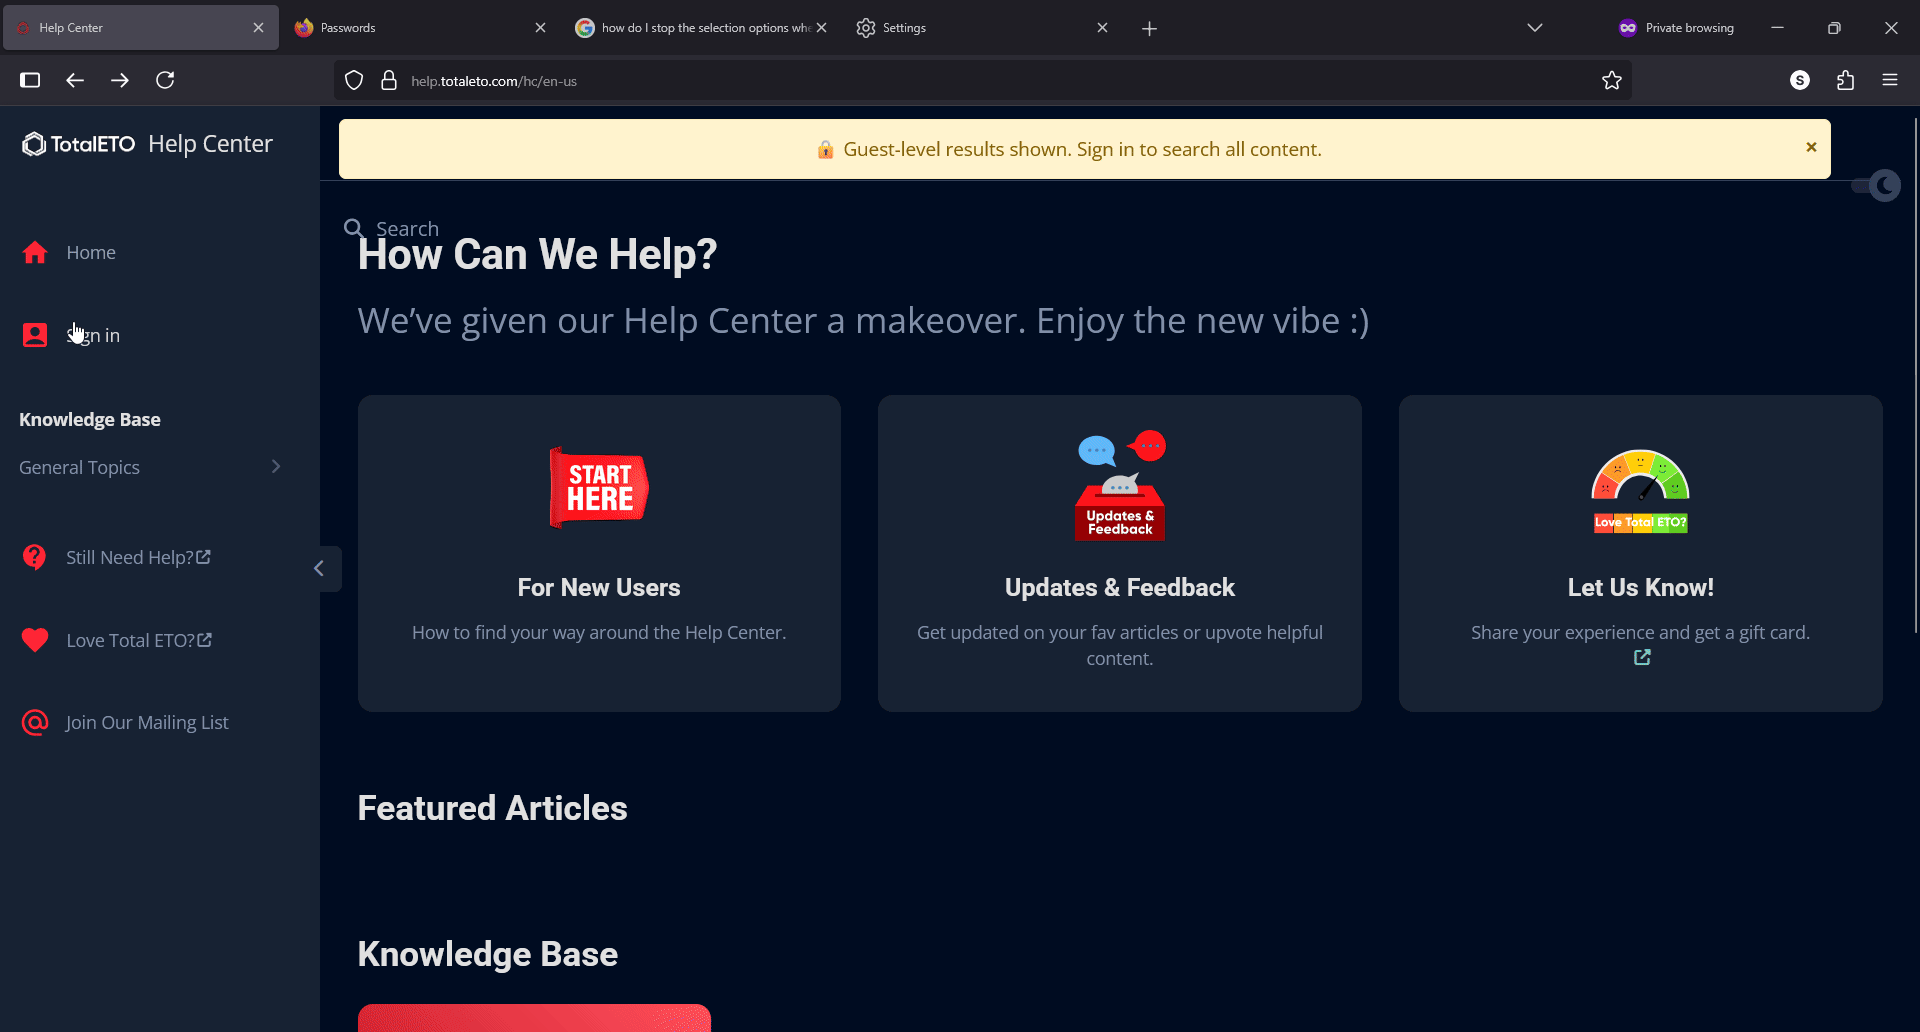Viewport: 1920px width, 1032px height.
Task: Click the heart icon next to Love Total ETO
Action: tap(35, 640)
